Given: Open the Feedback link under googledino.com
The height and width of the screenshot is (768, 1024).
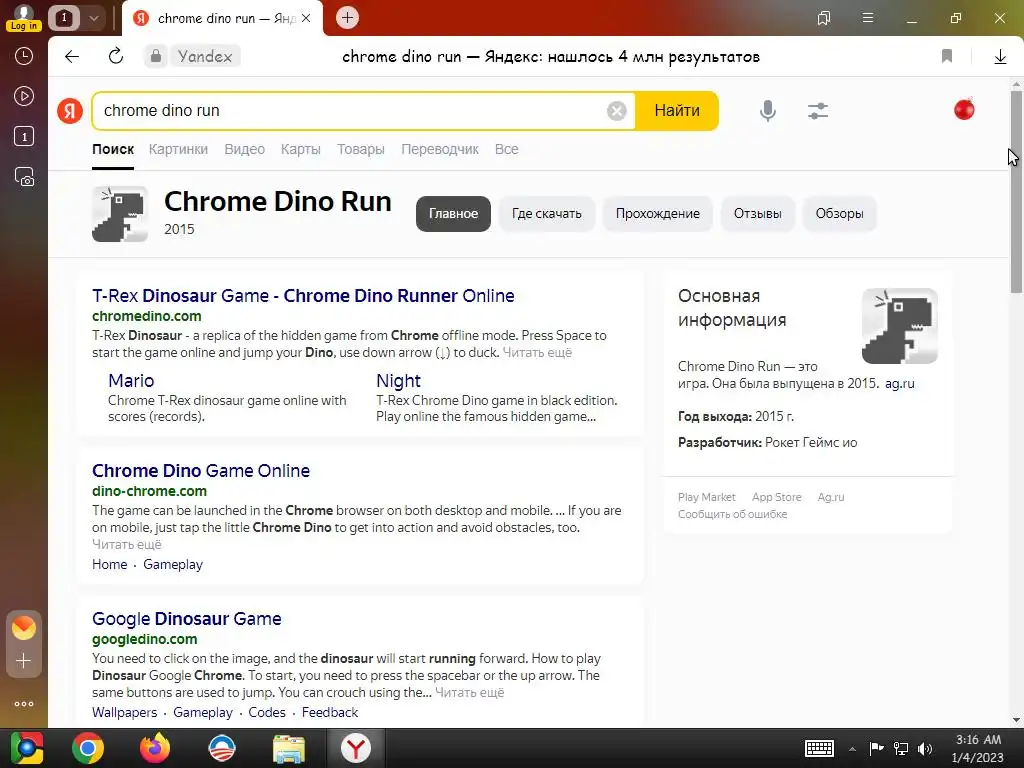Looking at the screenshot, I should (x=330, y=712).
